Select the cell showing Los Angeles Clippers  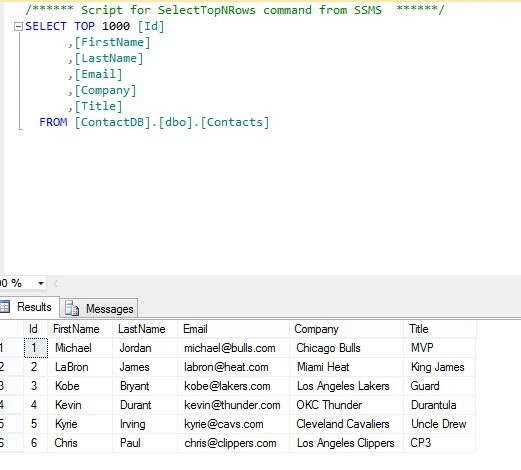[346, 443]
